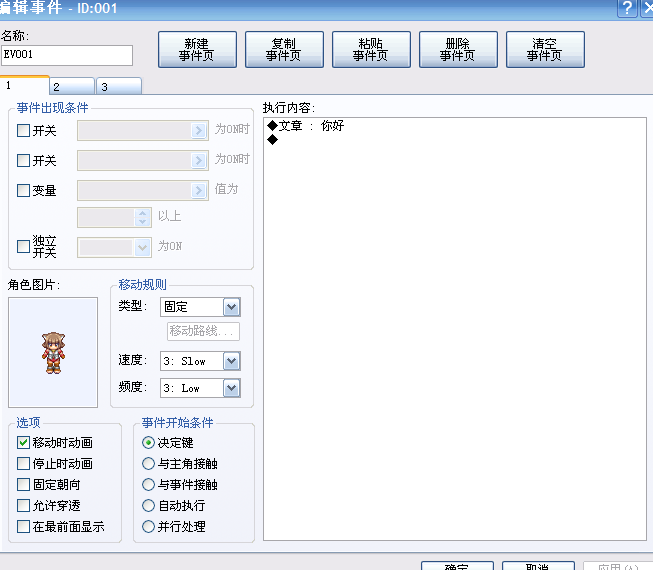Image resolution: width=653 pixels, height=570 pixels.
Task: Click the help question mark button
Action: pos(627,8)
